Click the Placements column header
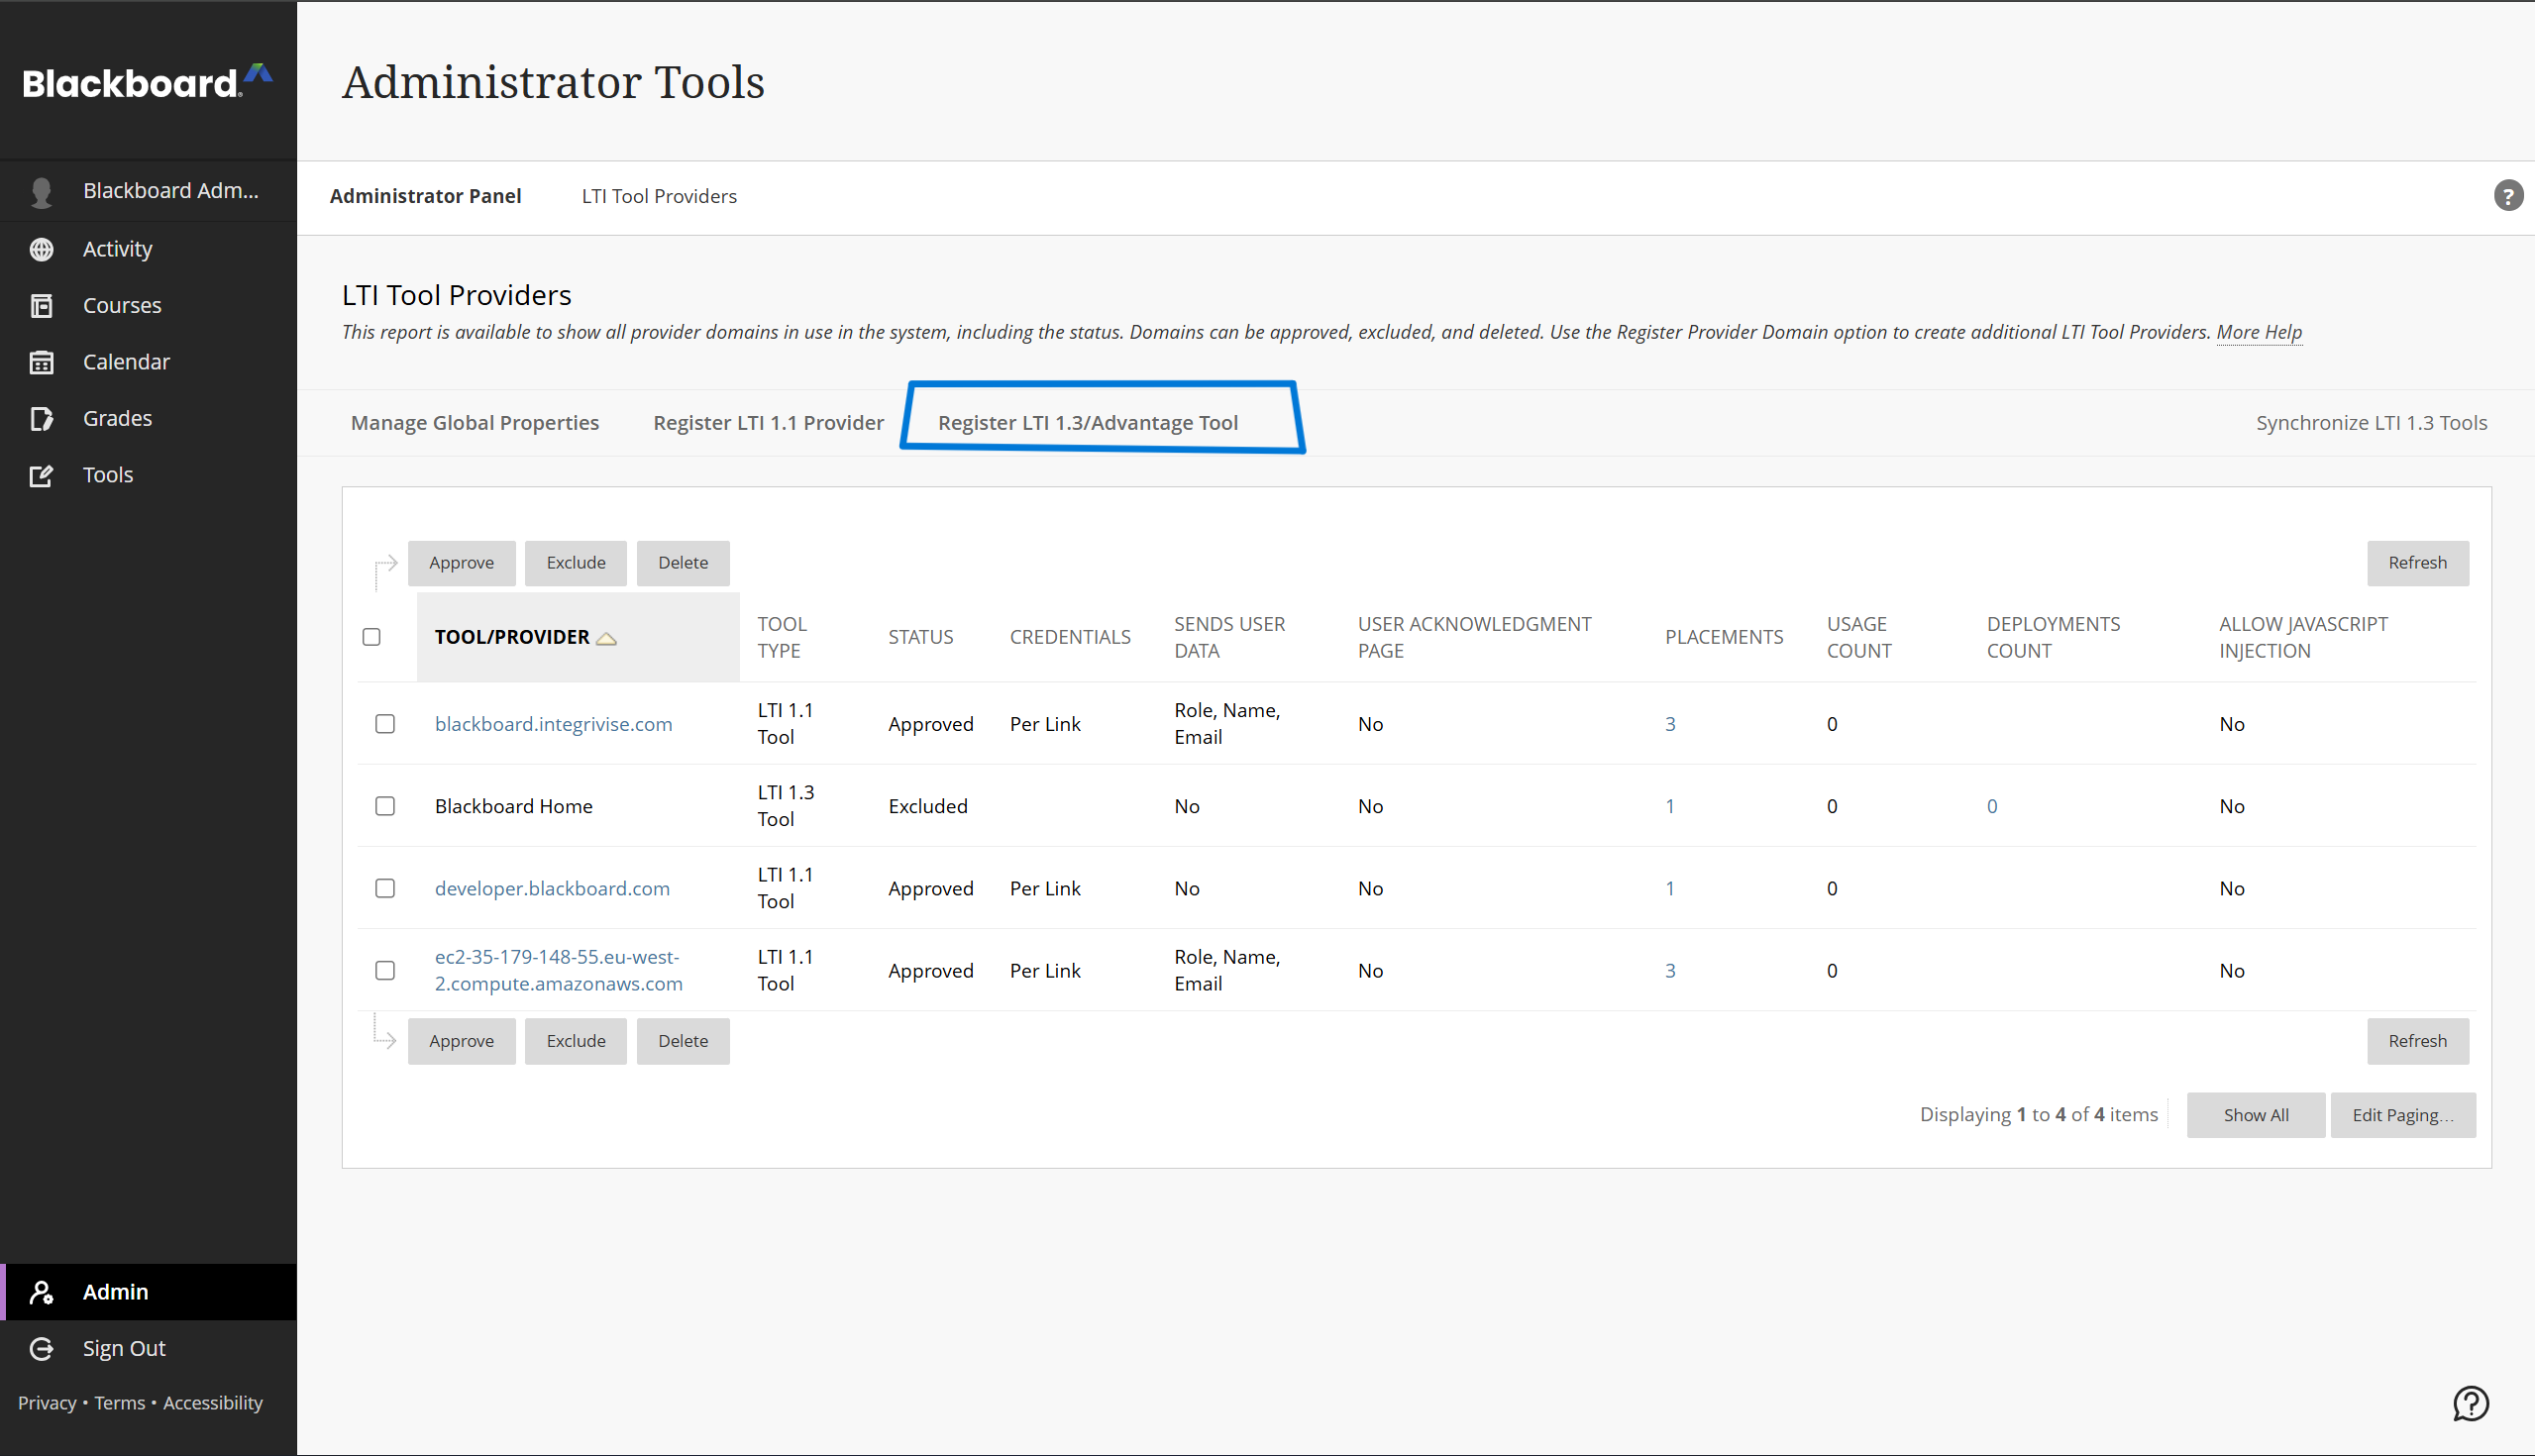Screen dimensions: 2535x1456 tap(1724, 637)
